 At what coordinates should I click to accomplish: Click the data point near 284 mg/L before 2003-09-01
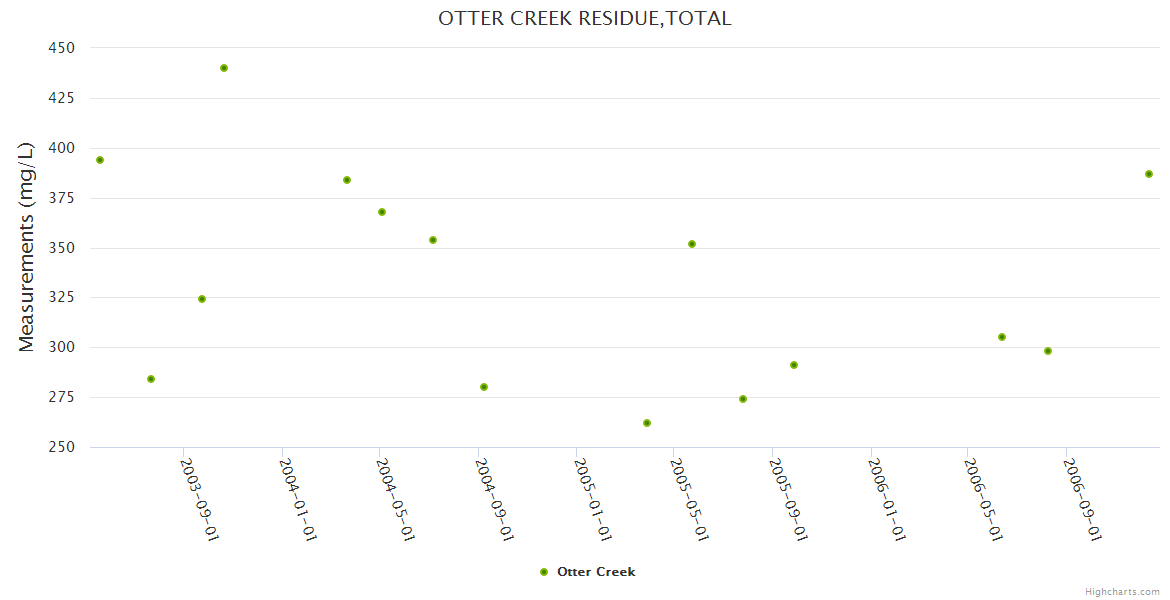click(151, 379)
